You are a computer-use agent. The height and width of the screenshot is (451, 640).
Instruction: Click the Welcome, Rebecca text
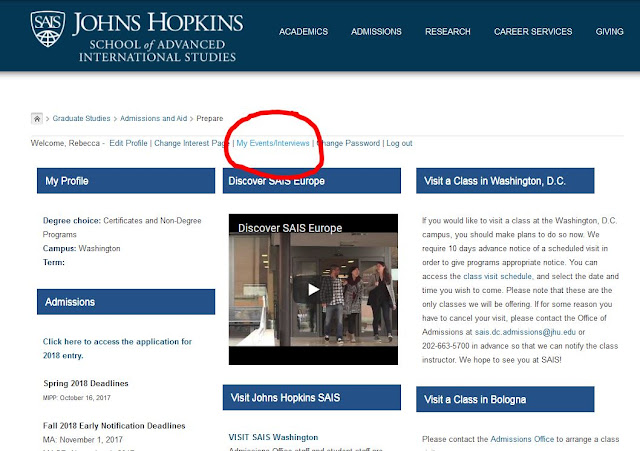click(65, 143)
